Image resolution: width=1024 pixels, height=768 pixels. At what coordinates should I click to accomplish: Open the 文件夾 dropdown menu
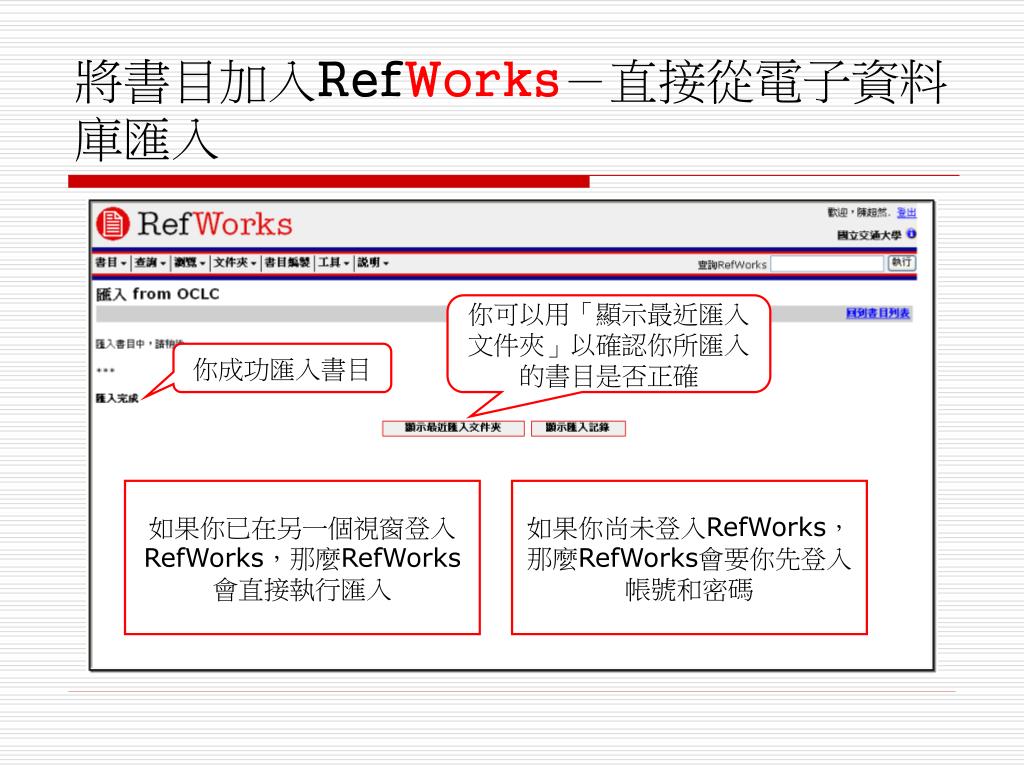235,263
